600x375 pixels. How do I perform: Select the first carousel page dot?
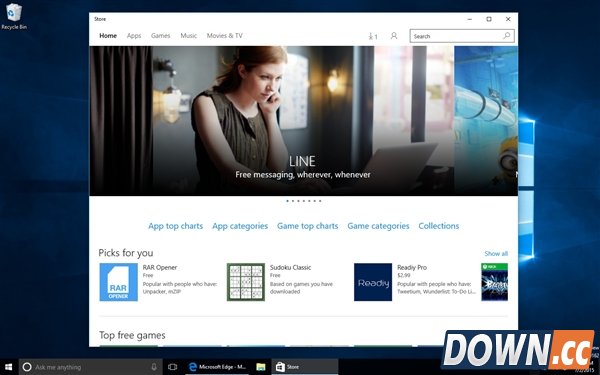pos(287,201)
